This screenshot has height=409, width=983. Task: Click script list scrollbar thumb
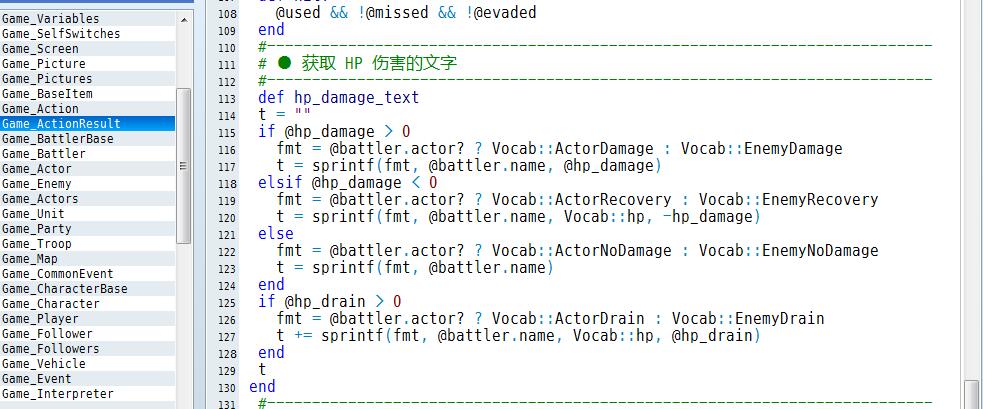click(x=184, y=166)
